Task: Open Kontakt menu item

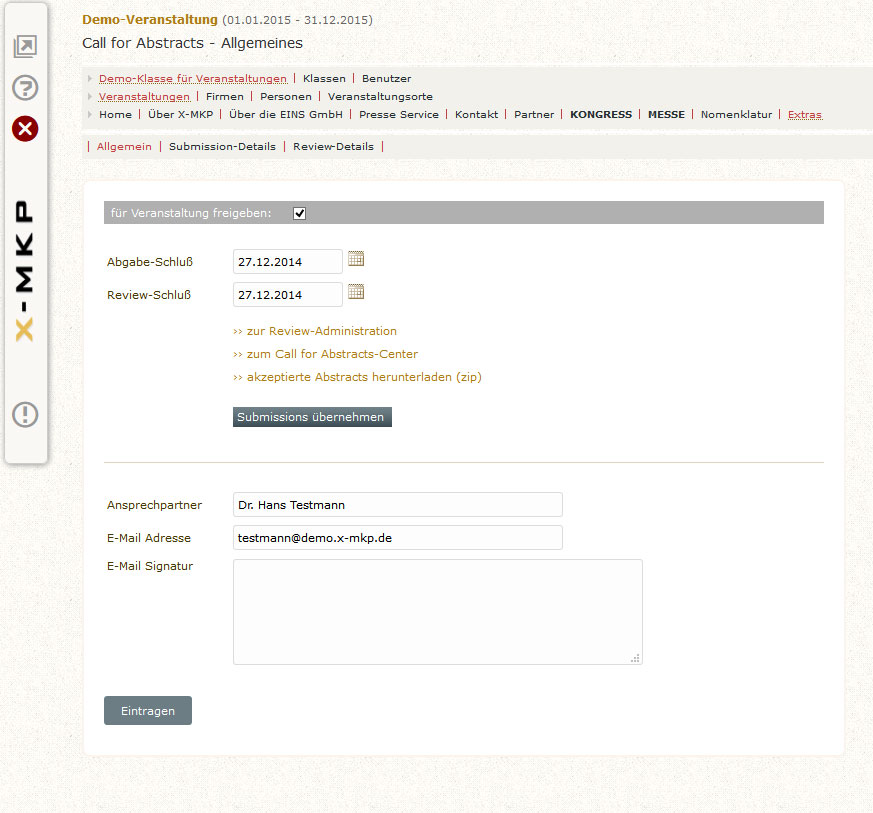Action: pyautogui.click(x=477, y=114)
